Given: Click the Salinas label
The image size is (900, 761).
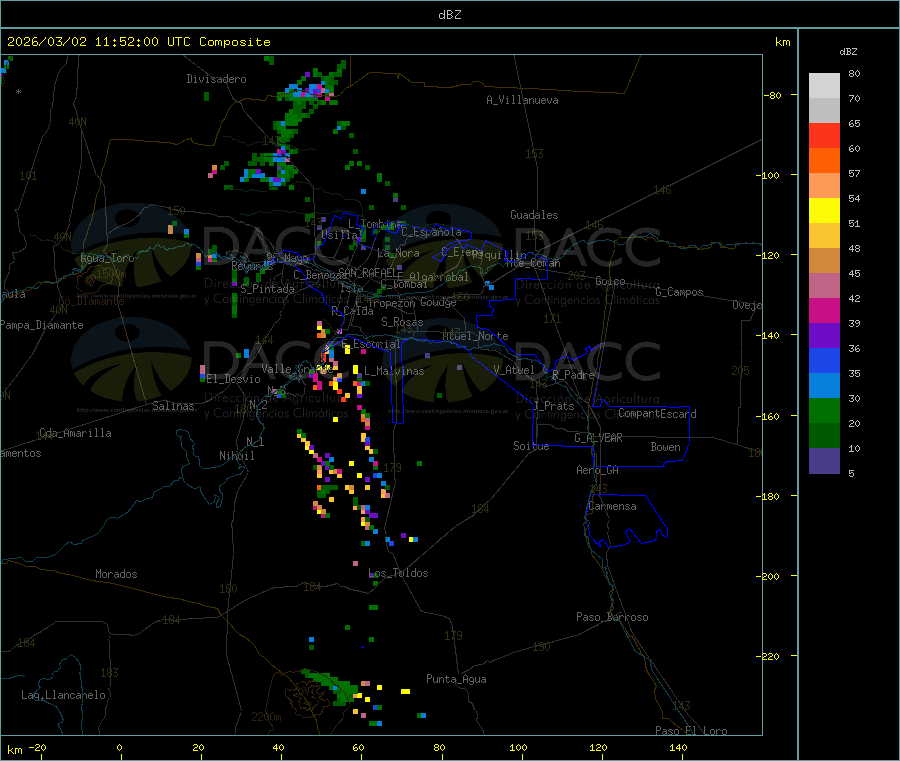Looking at the screenshot, I should (173, 406).
